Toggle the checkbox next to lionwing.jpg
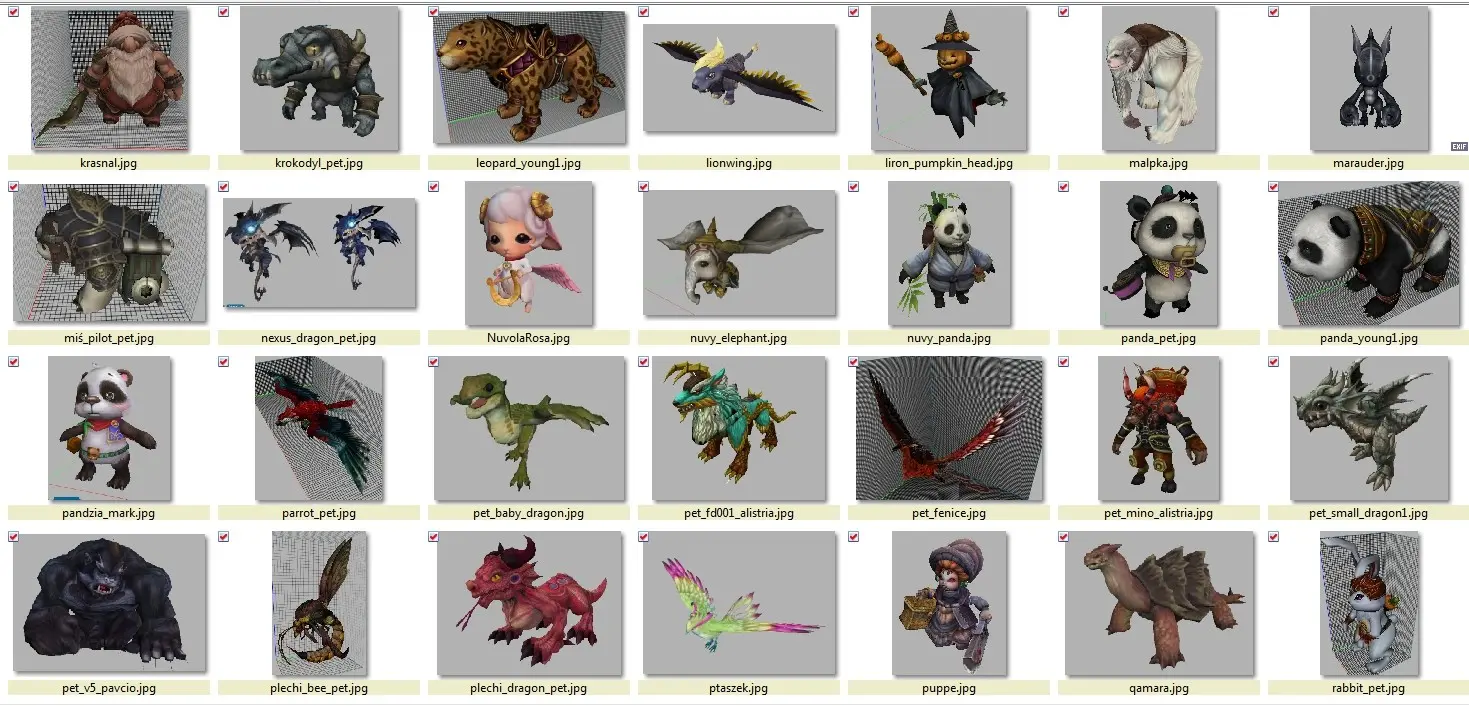Image resolution: width=1469 pixels, height=706 pixels. coord(643,12)
